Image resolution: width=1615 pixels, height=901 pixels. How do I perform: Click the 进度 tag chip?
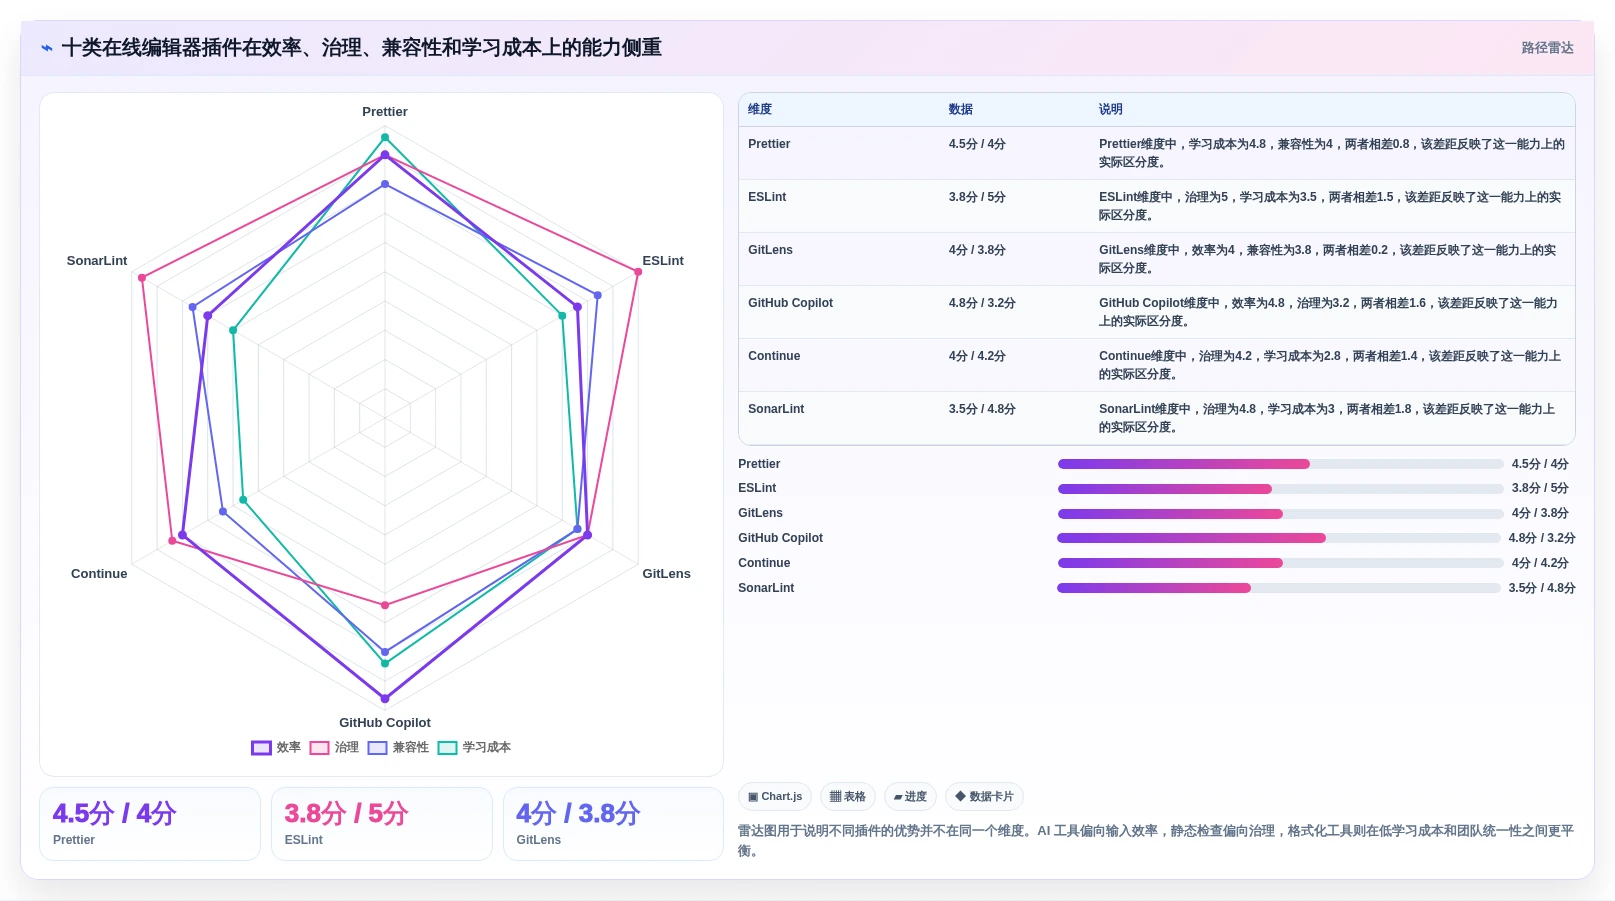[x=910, y=797]
